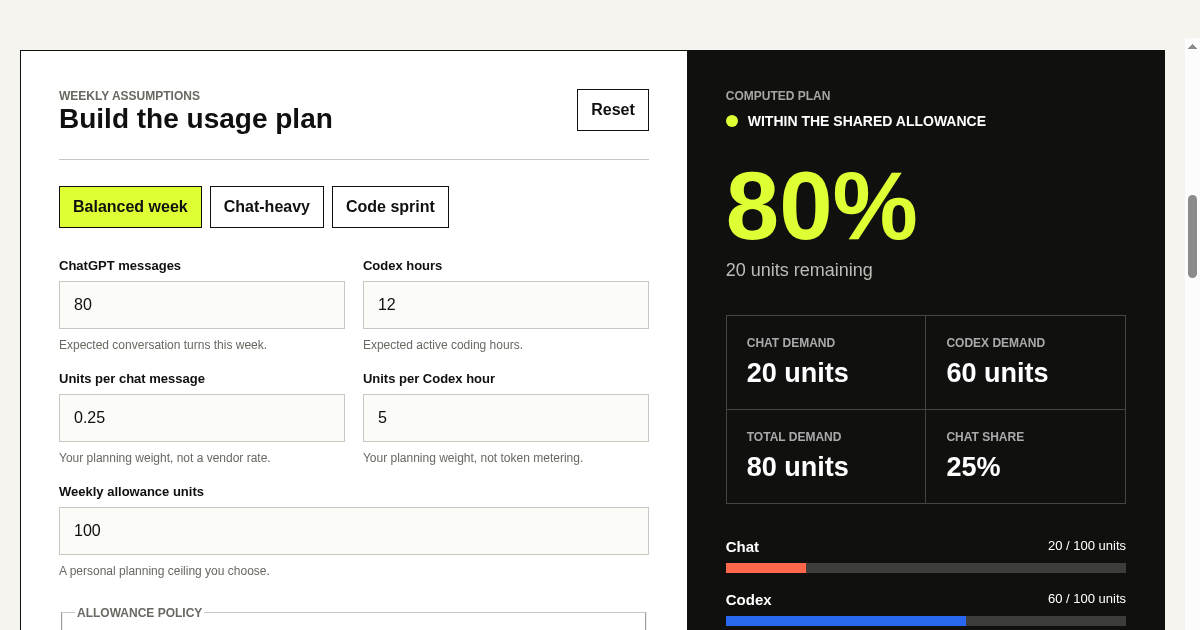This screenshot has height=630, width=1200.
Task: Click the Reset button
Action: point(613,110)
